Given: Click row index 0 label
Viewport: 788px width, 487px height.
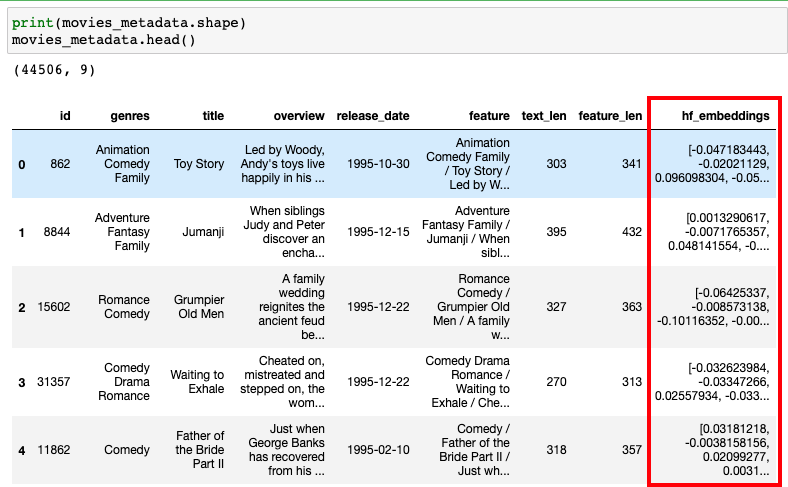Looking at the screenshot, I should coord(22,164).
